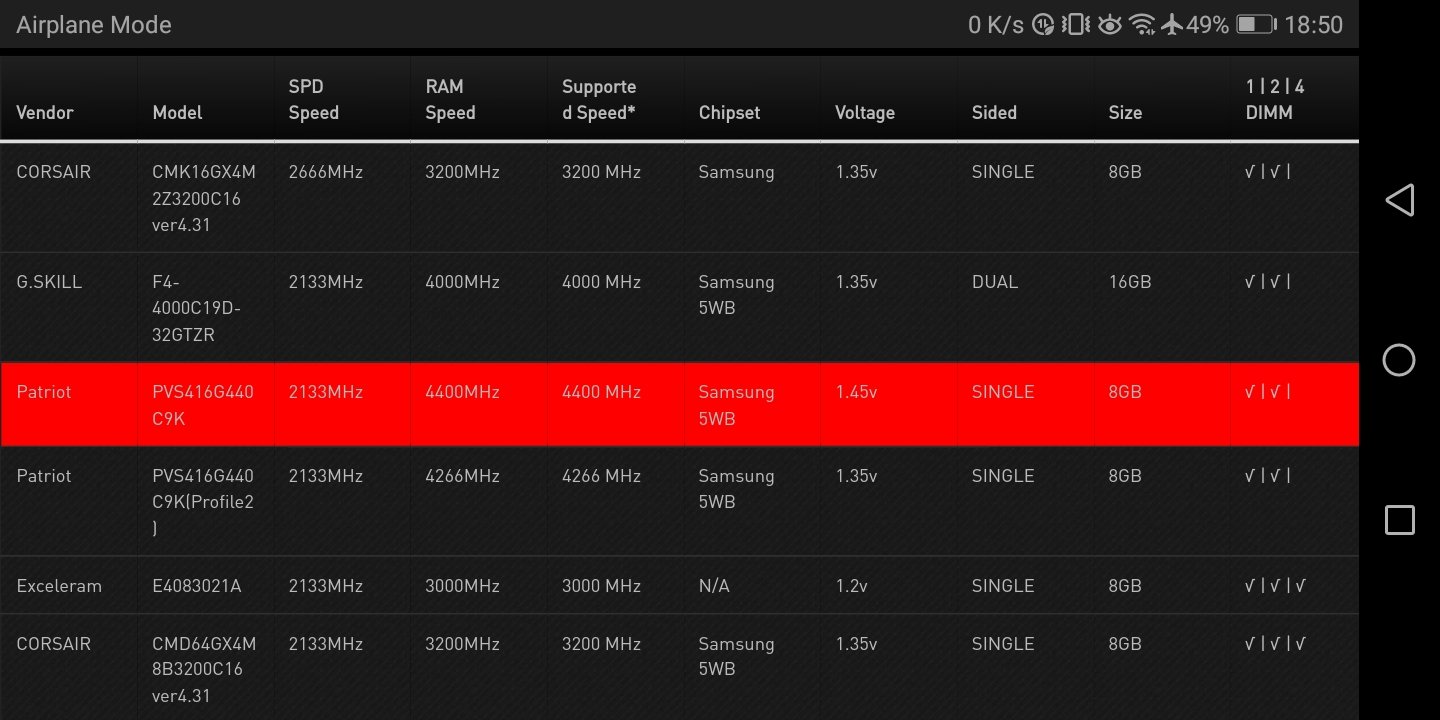Tap the battery status bar icon
Screen dimensions: 1440x720
[1255, 25]
